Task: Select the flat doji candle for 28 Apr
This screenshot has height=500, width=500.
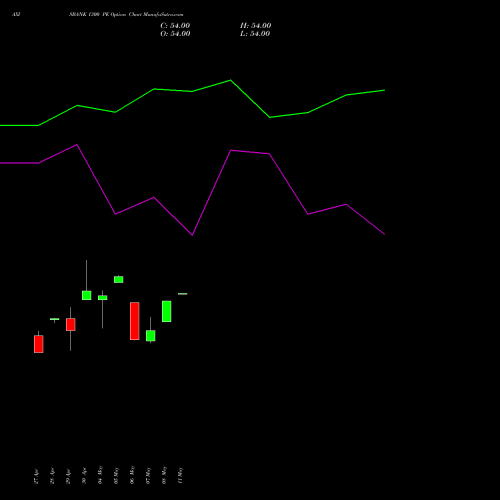Action: pos(55,319)
